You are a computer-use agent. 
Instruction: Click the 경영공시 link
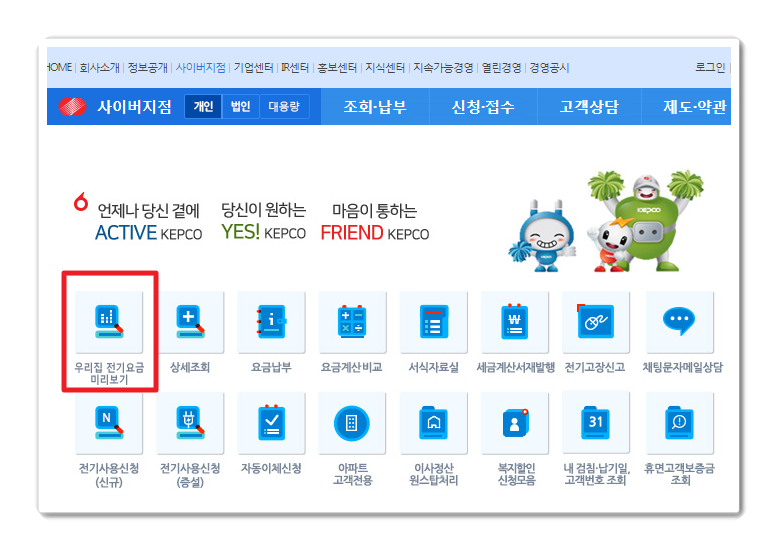549,68
